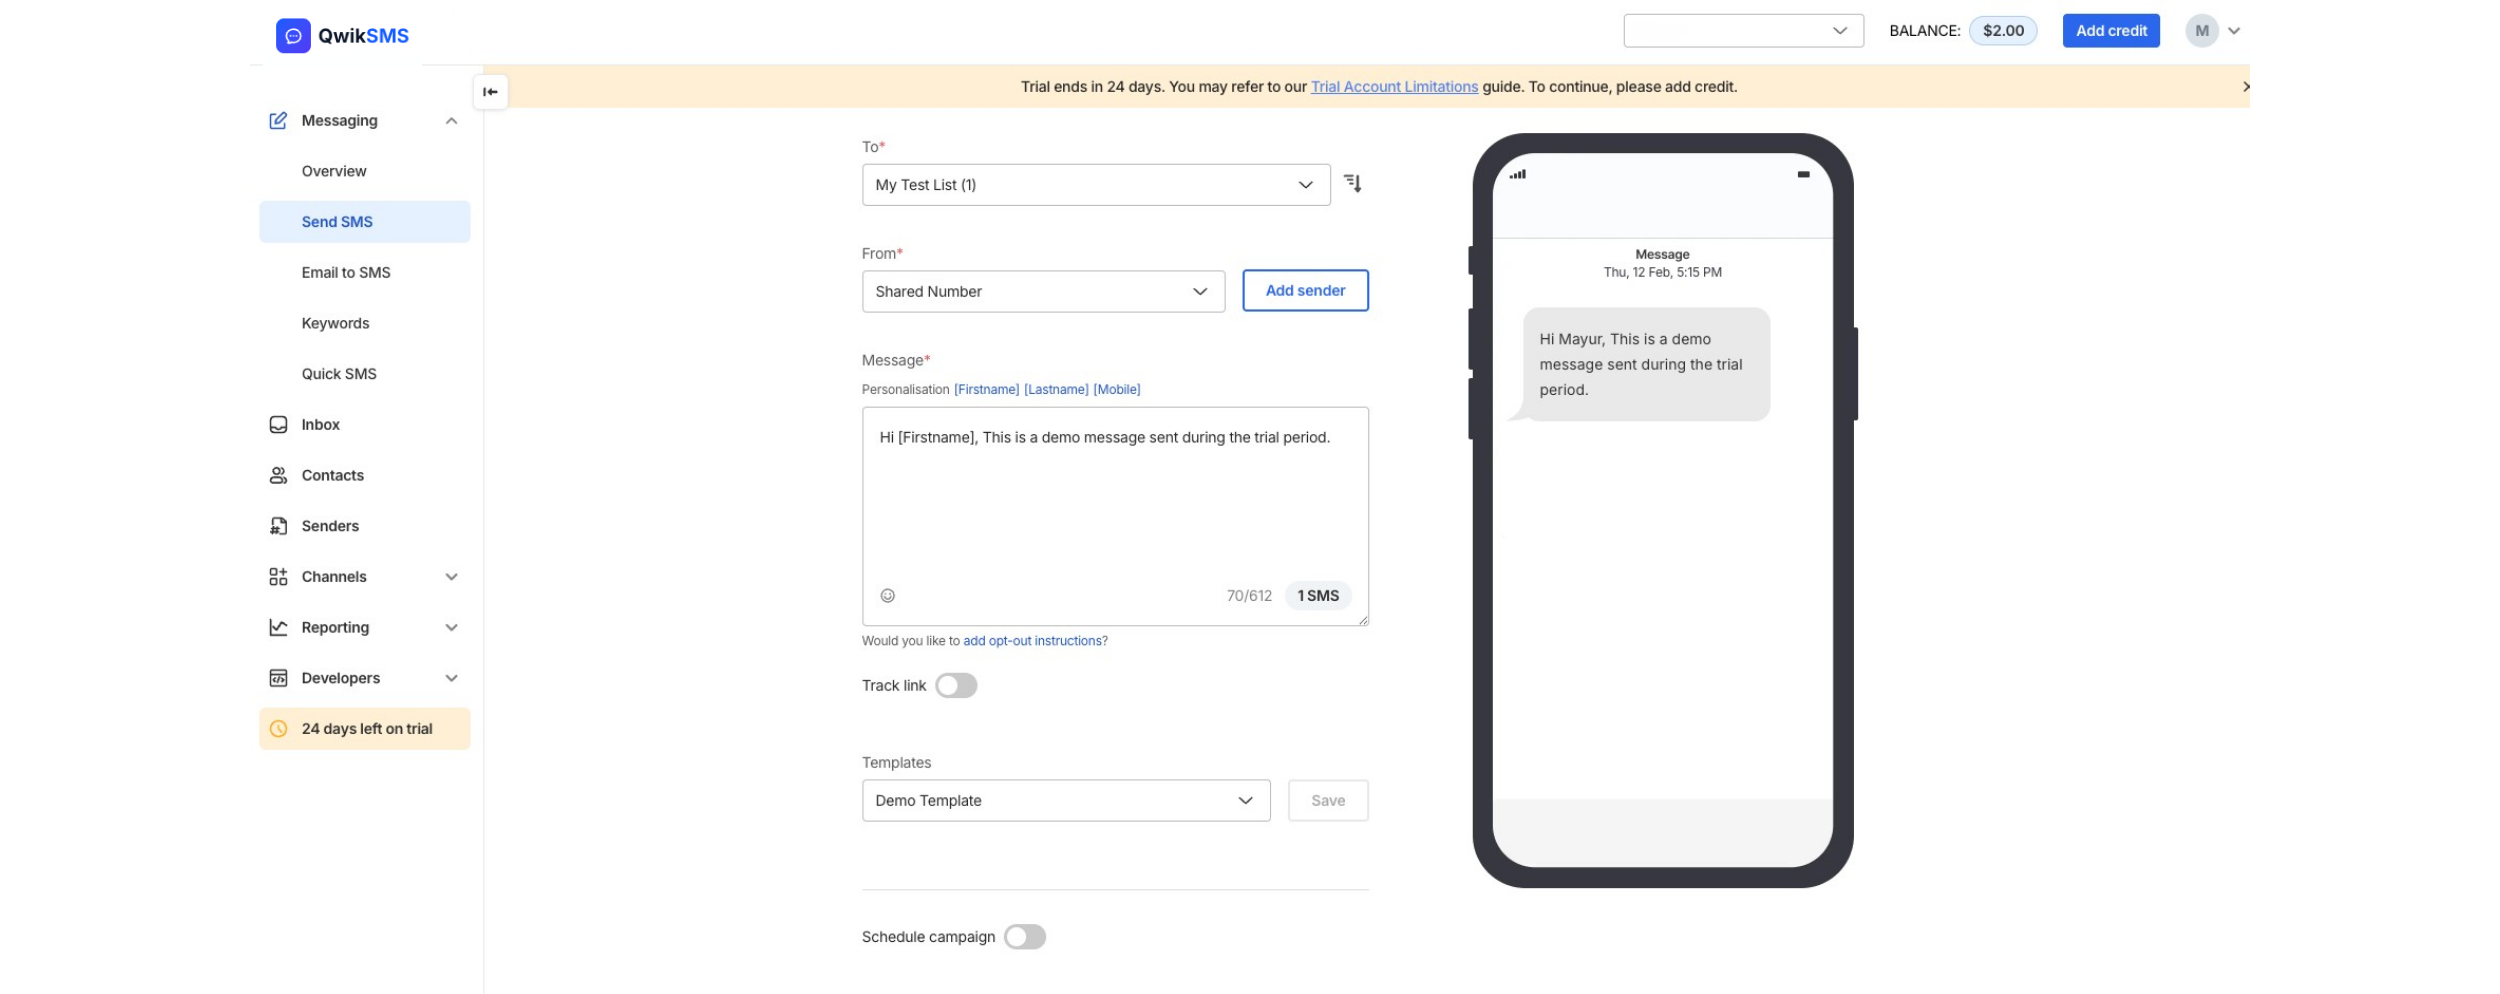Open the To recipient list dropdown
The image size is (2500, 994).
(x=1095, y=185)
